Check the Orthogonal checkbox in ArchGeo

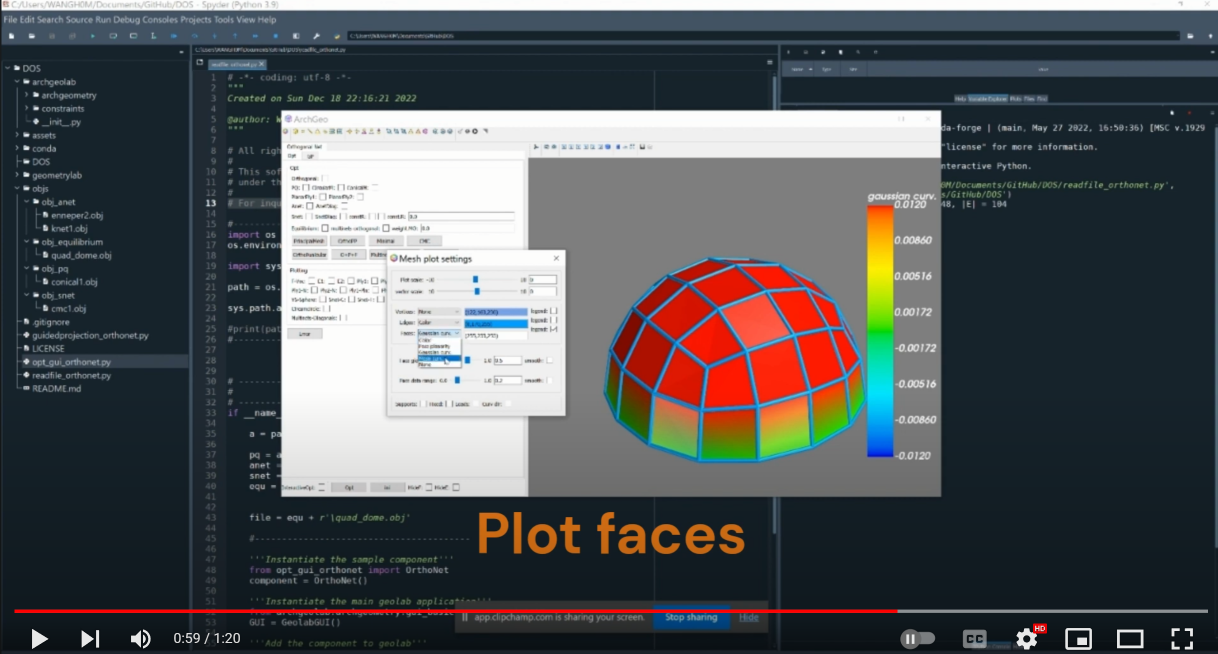324,177
